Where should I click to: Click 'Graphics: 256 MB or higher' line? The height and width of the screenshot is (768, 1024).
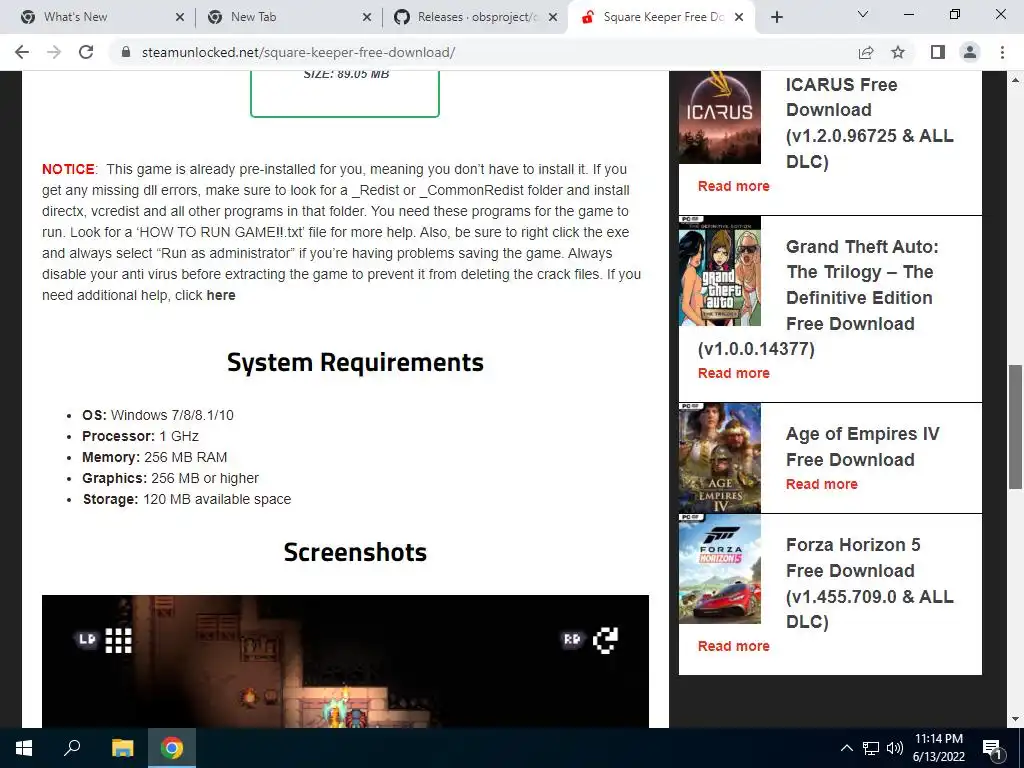pos(170,478)
